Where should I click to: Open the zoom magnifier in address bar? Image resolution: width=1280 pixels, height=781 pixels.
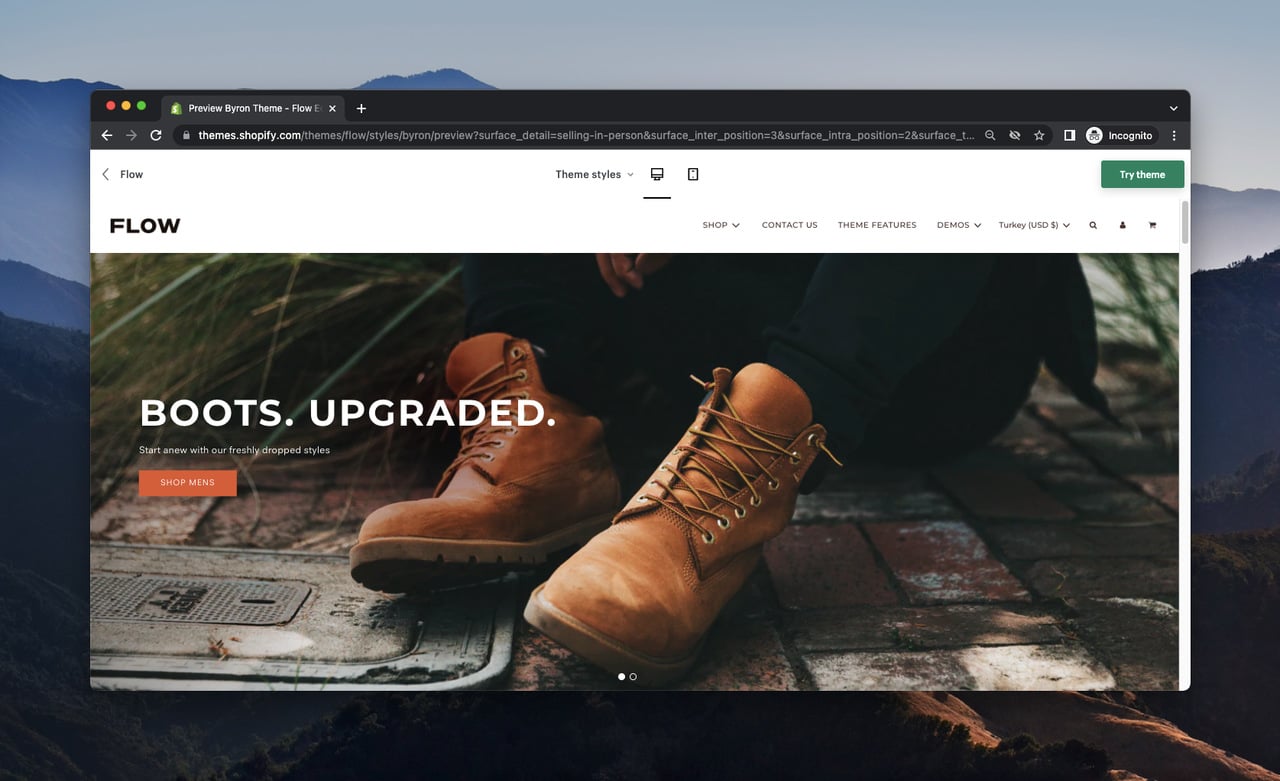tap(990, 135)
